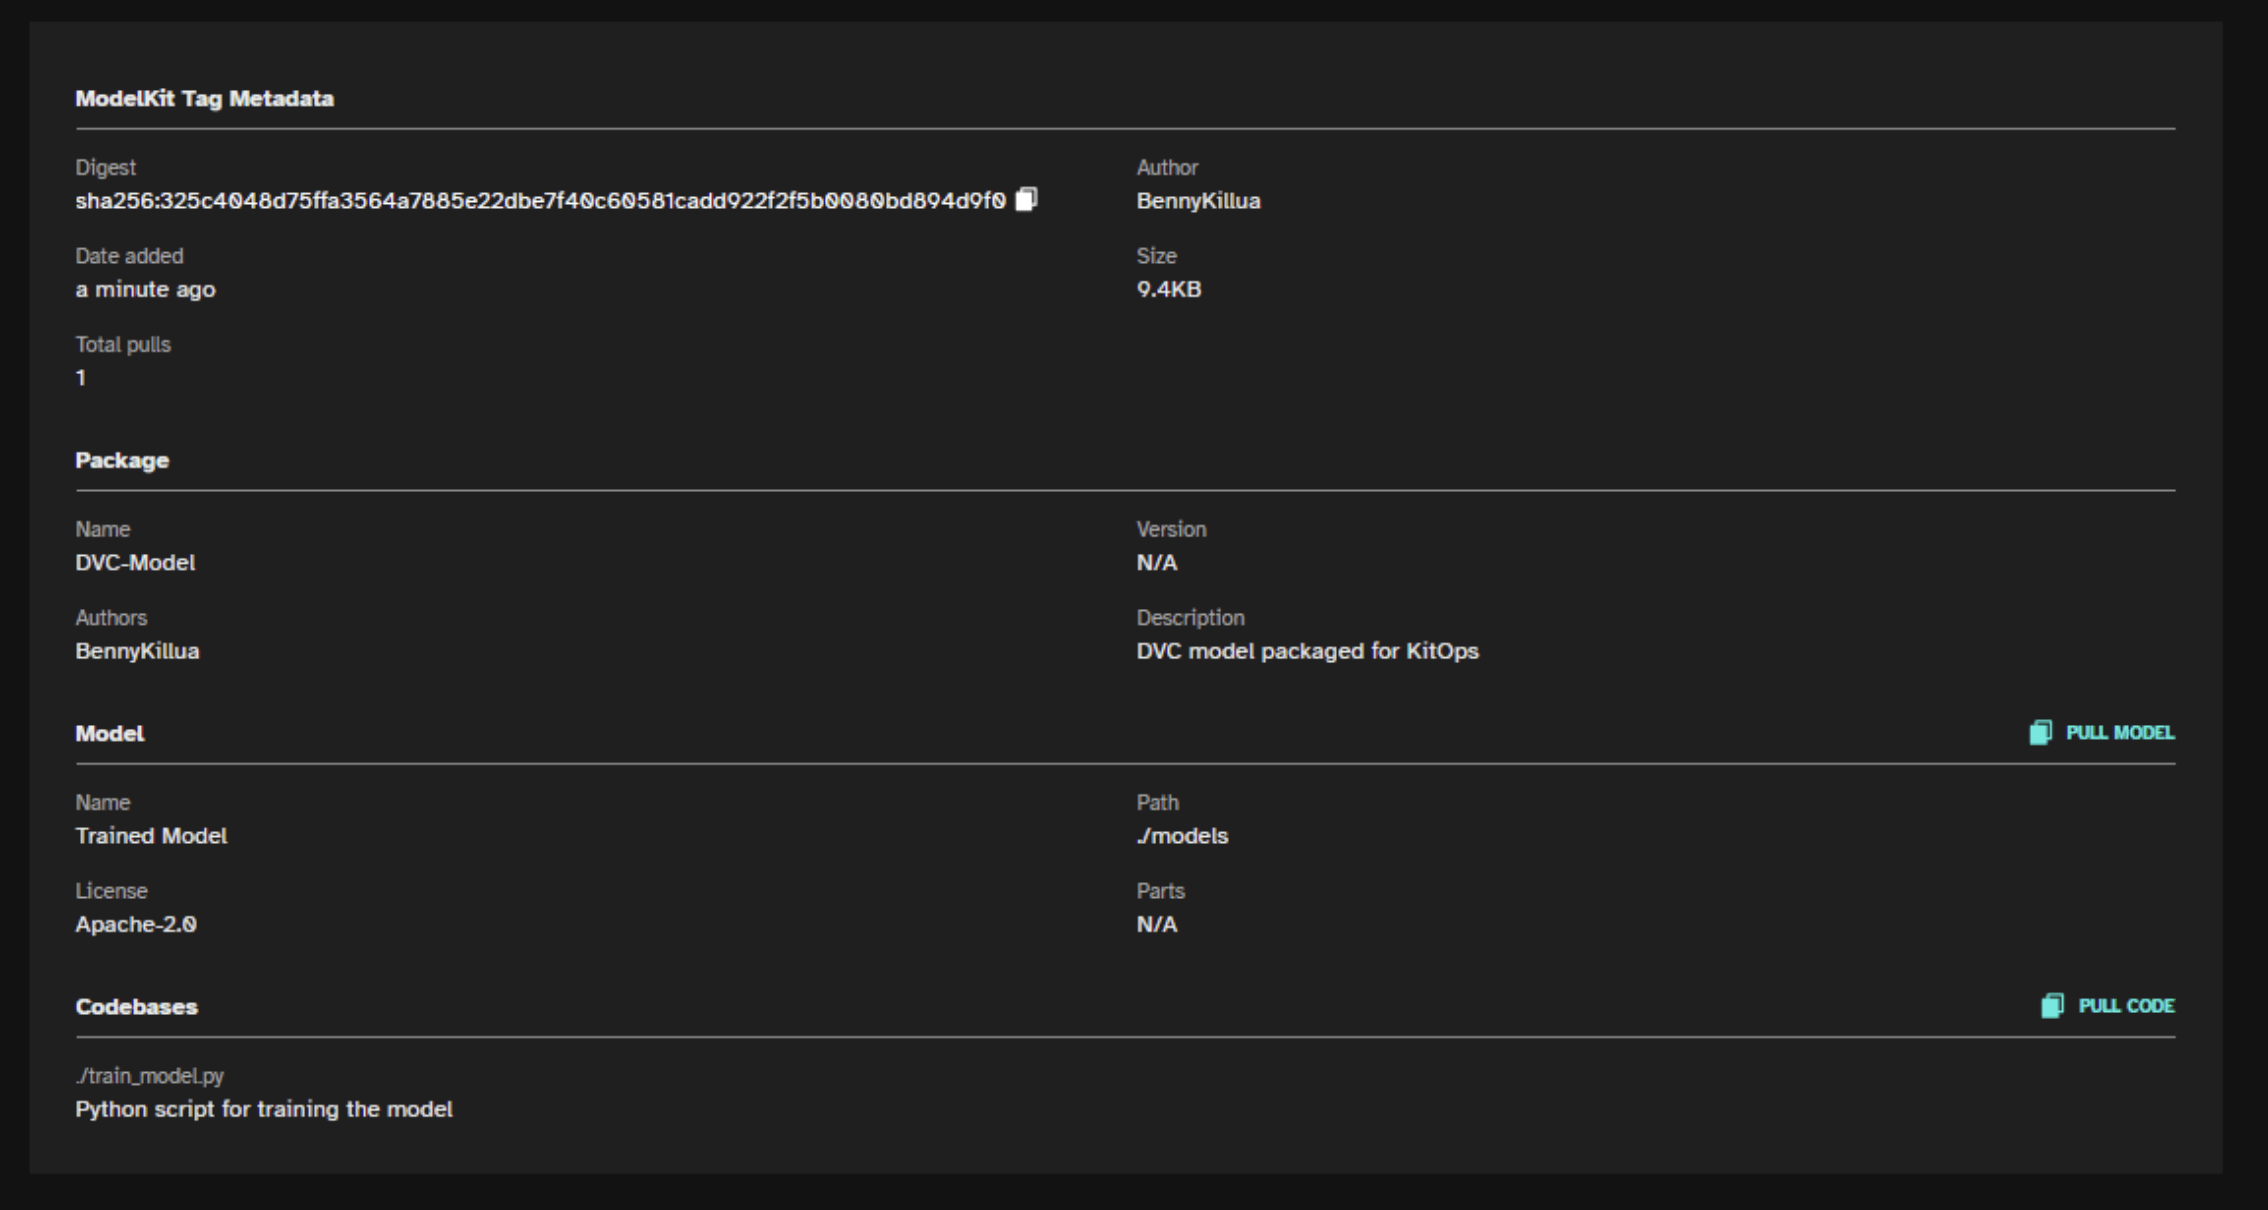Click the 'License' field label
The width and height of the screenshot is (2268, 1210).
[x=111, y=891]
